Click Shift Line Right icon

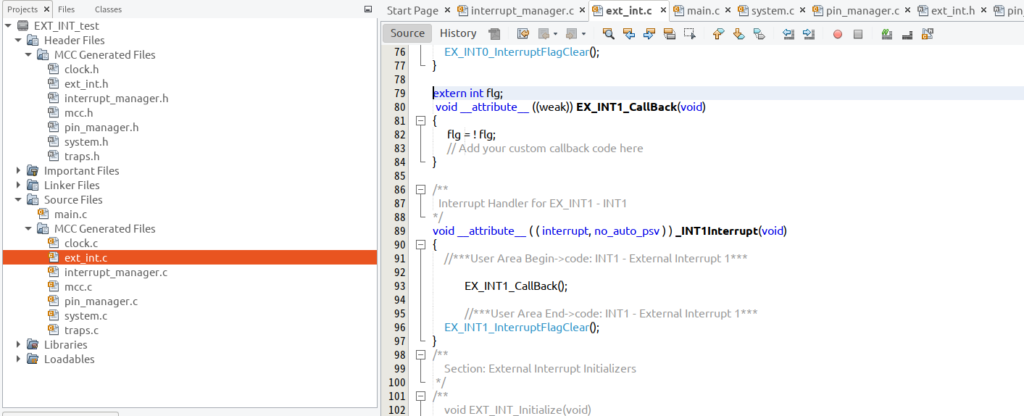point(808,33)
